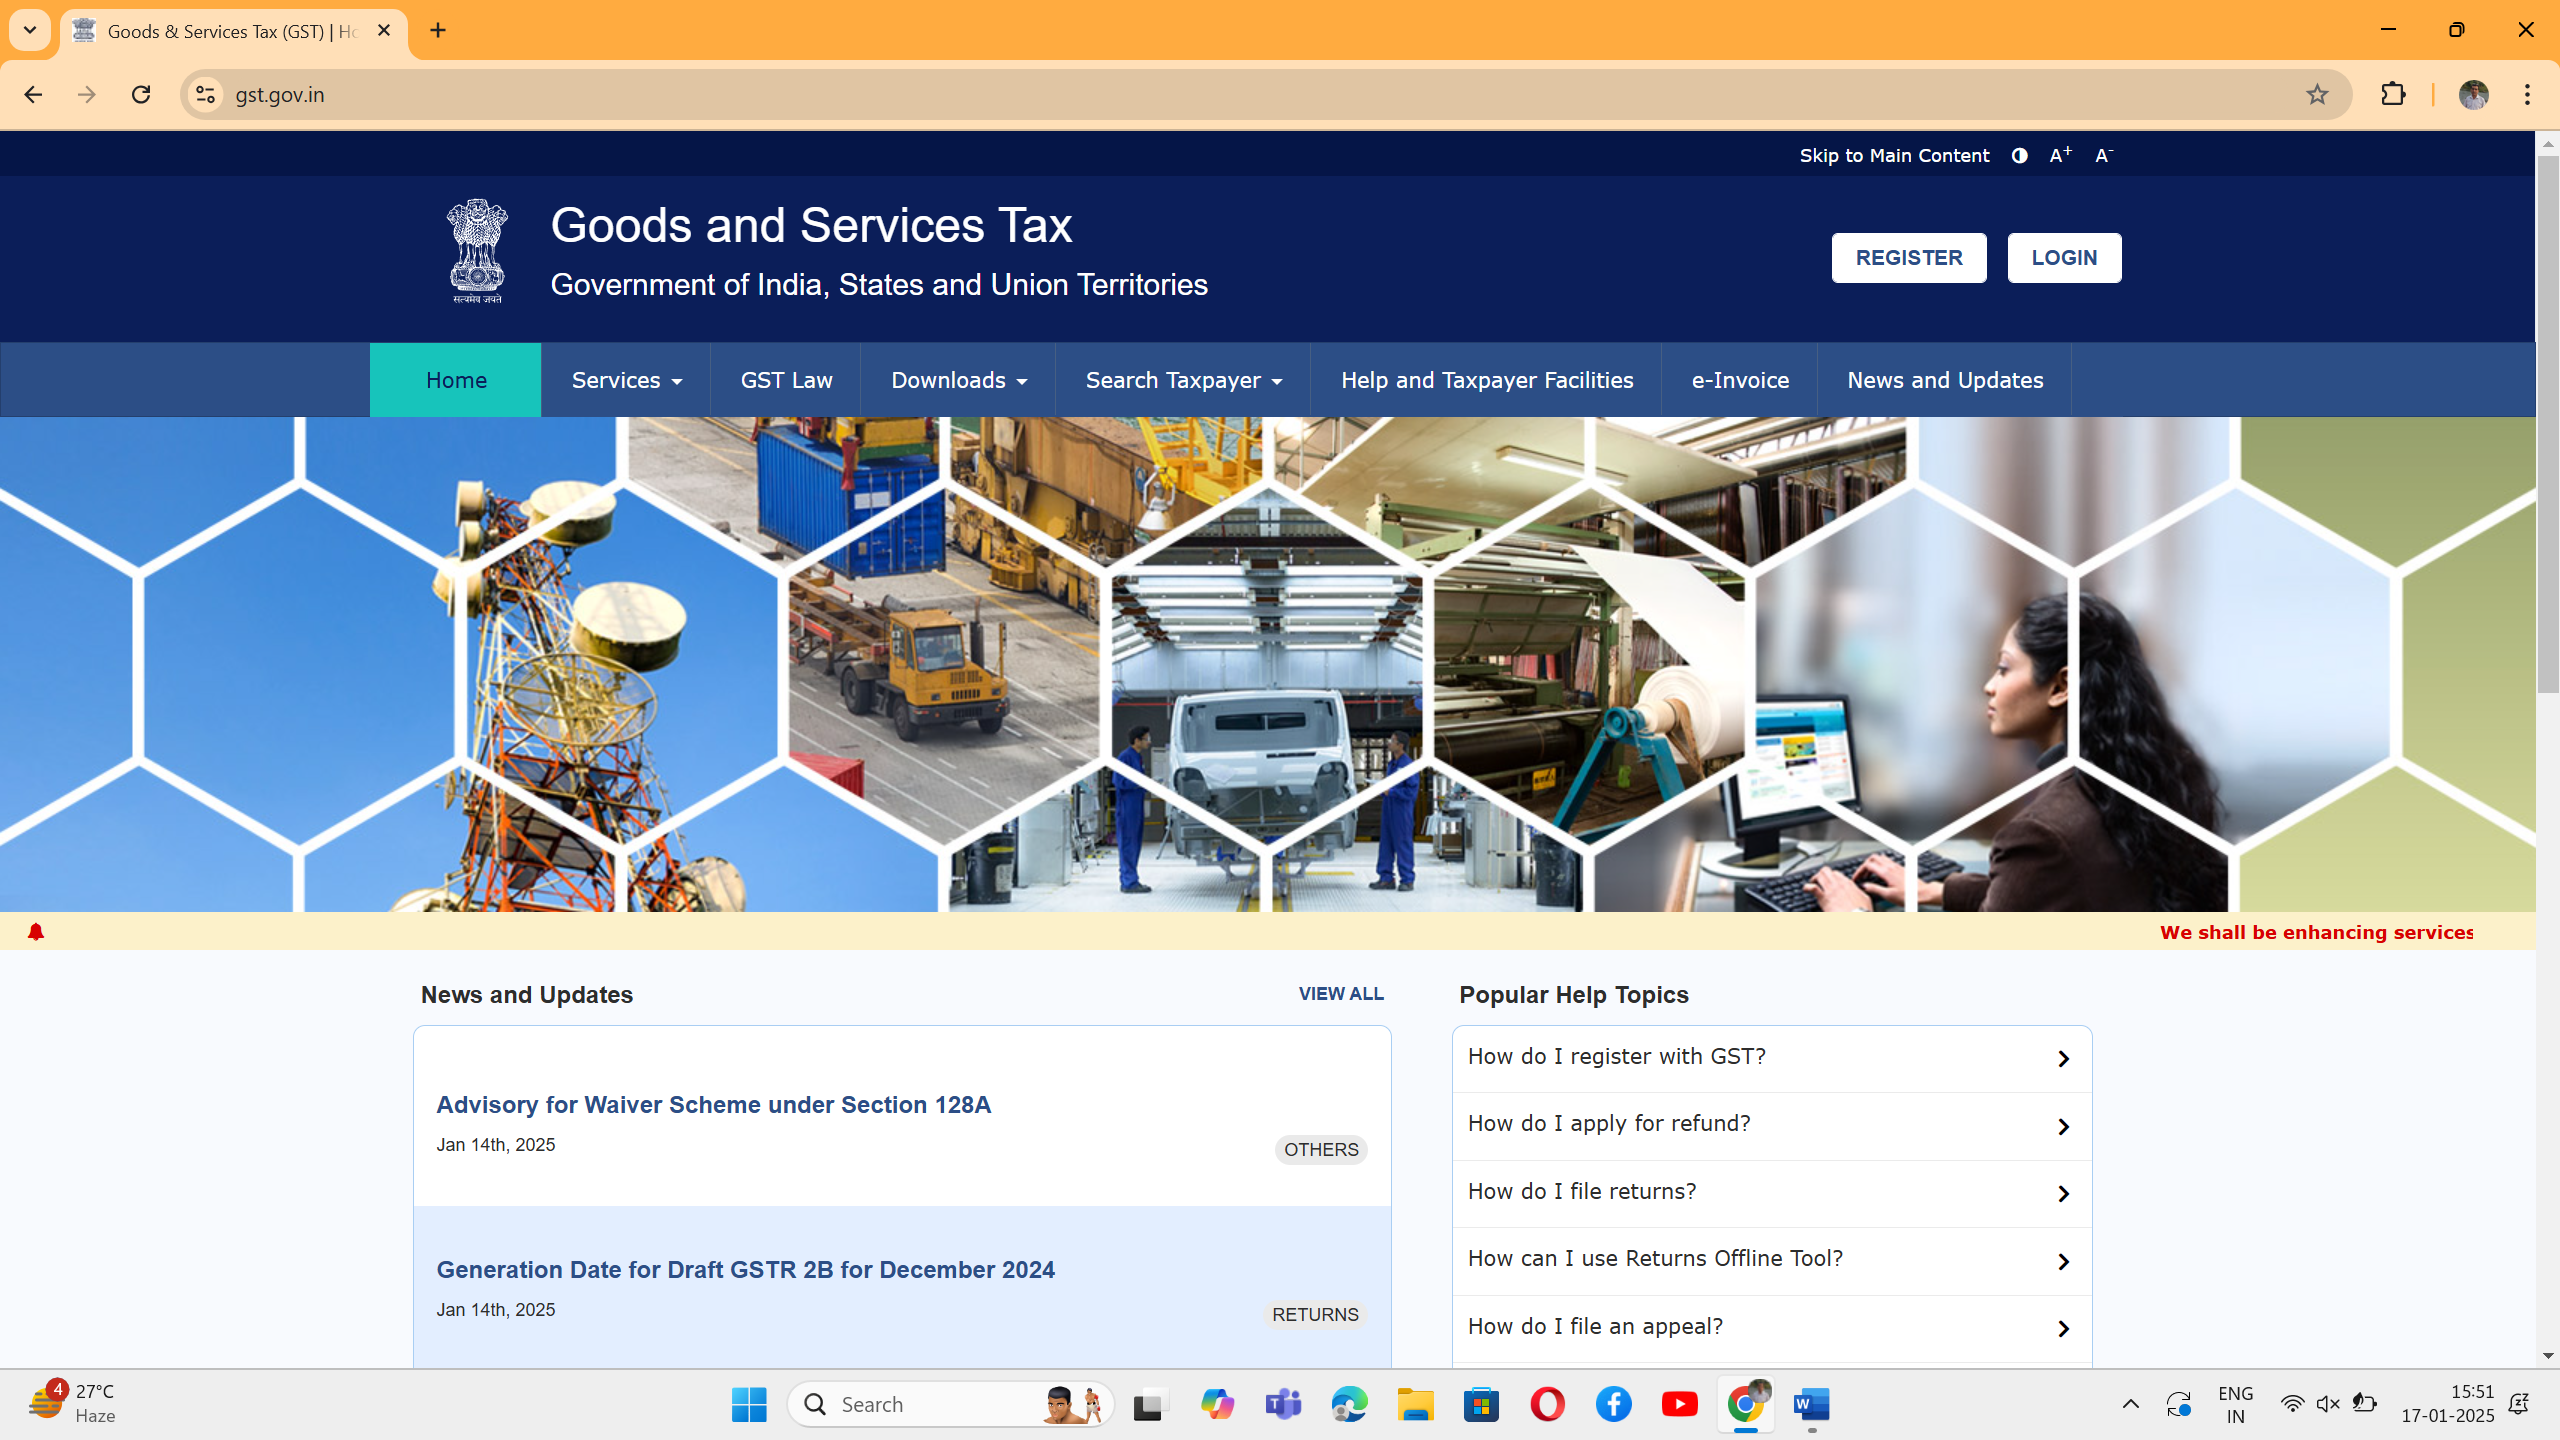
Task: Click the red notification bell icon
Action: point(36,932)
